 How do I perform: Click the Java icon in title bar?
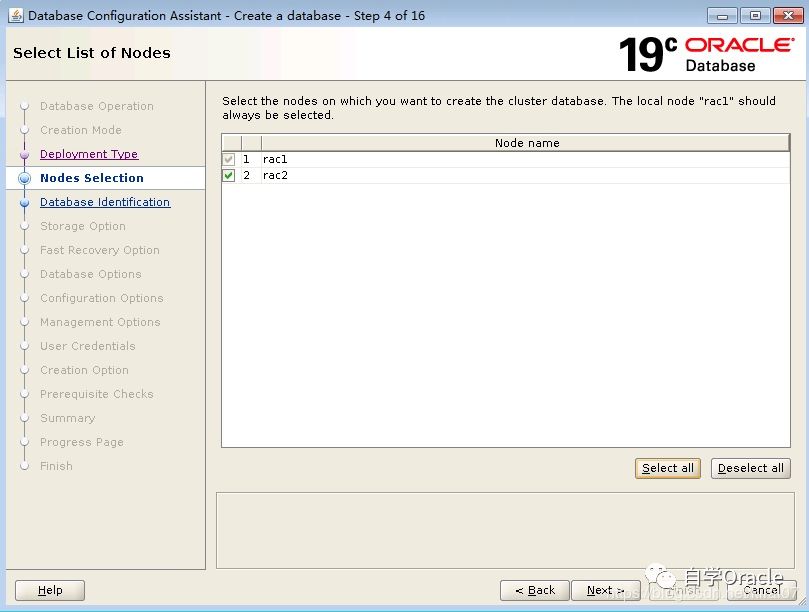(16, 16)
